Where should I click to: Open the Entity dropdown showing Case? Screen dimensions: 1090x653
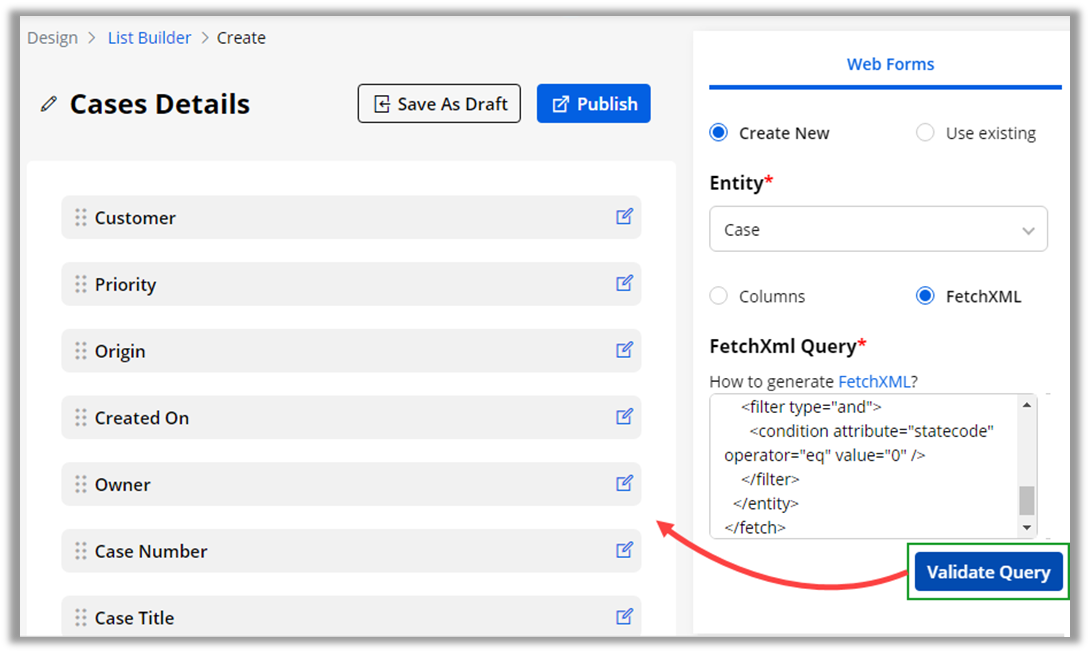point(878,229)
